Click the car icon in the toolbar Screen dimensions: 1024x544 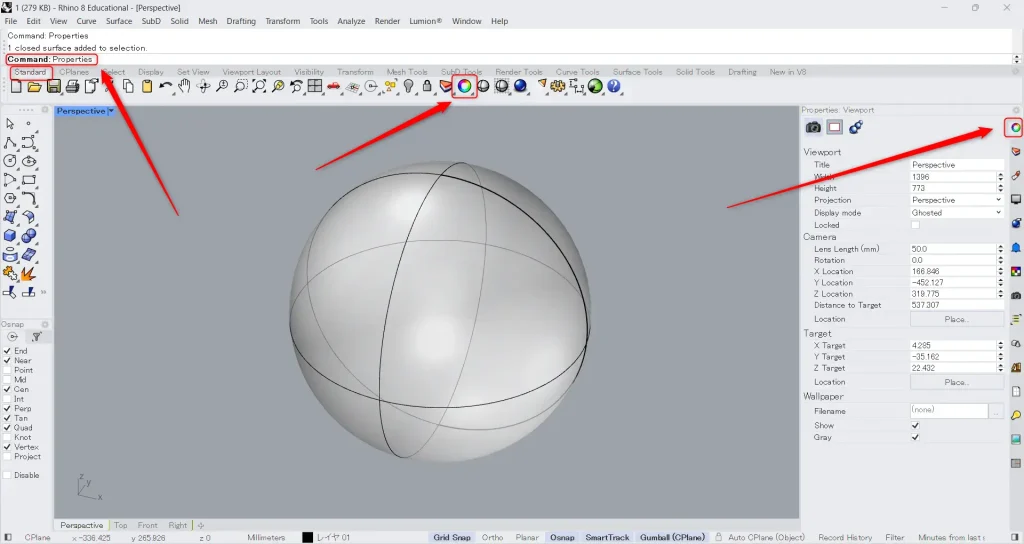coord(333,87)
